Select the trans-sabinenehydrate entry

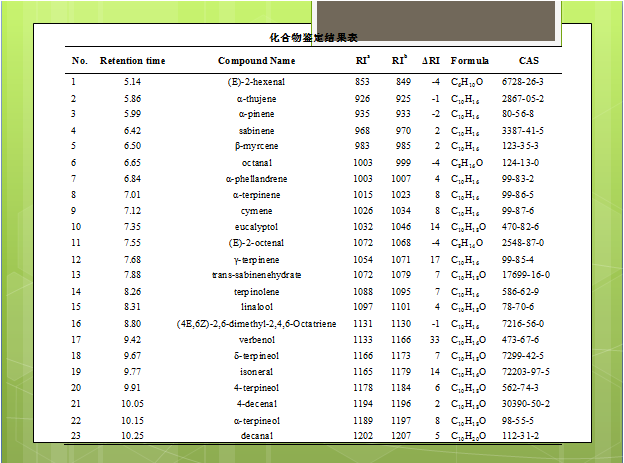[x=256, y=275]
